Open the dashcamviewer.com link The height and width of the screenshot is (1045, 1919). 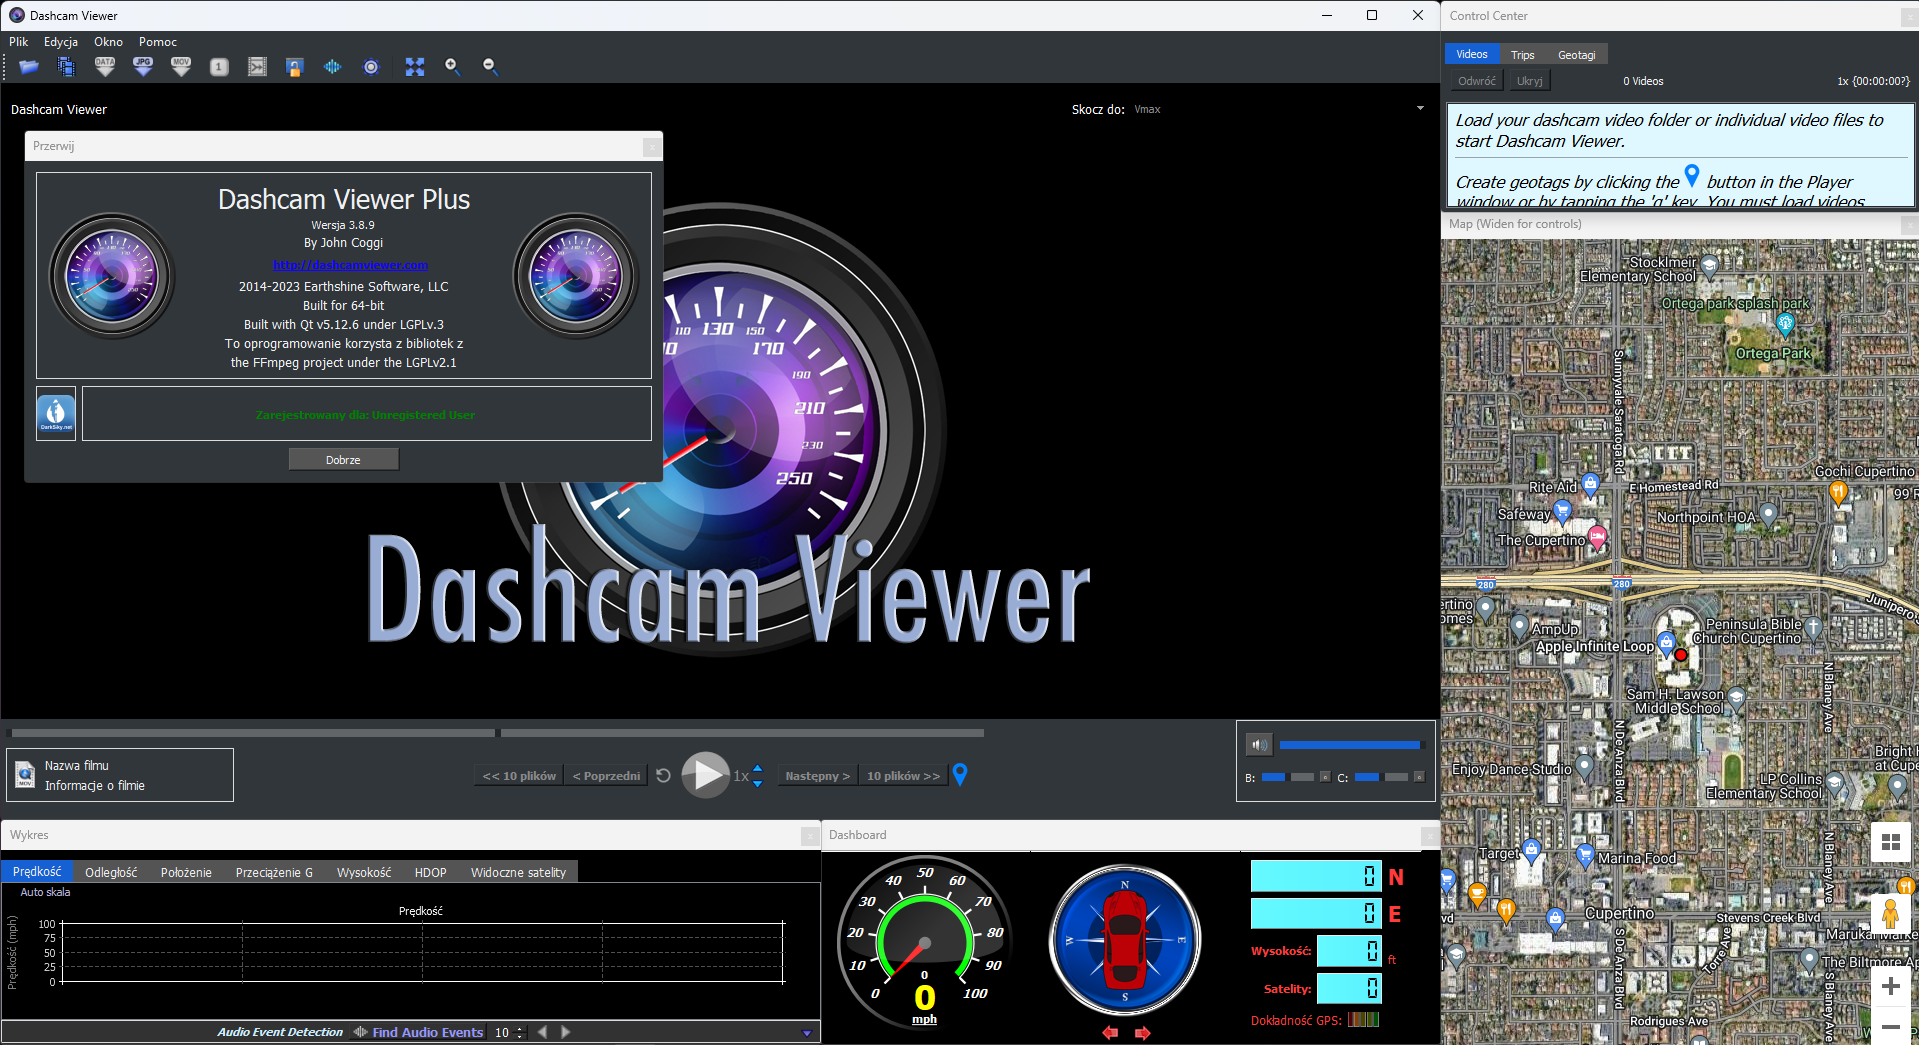tap(350, 265)
